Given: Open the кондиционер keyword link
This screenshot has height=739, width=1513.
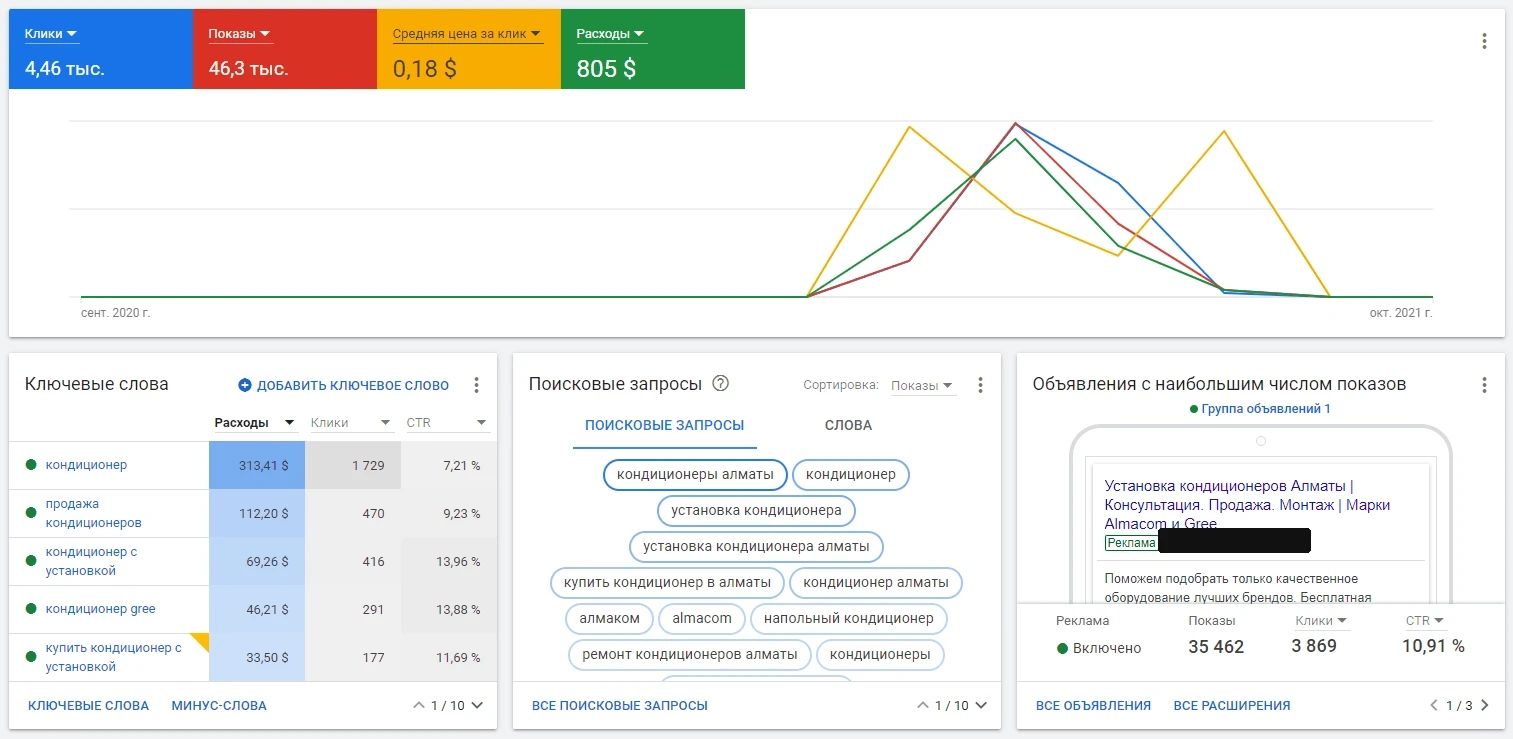Looking at the screenshot, I should [86, 465].
